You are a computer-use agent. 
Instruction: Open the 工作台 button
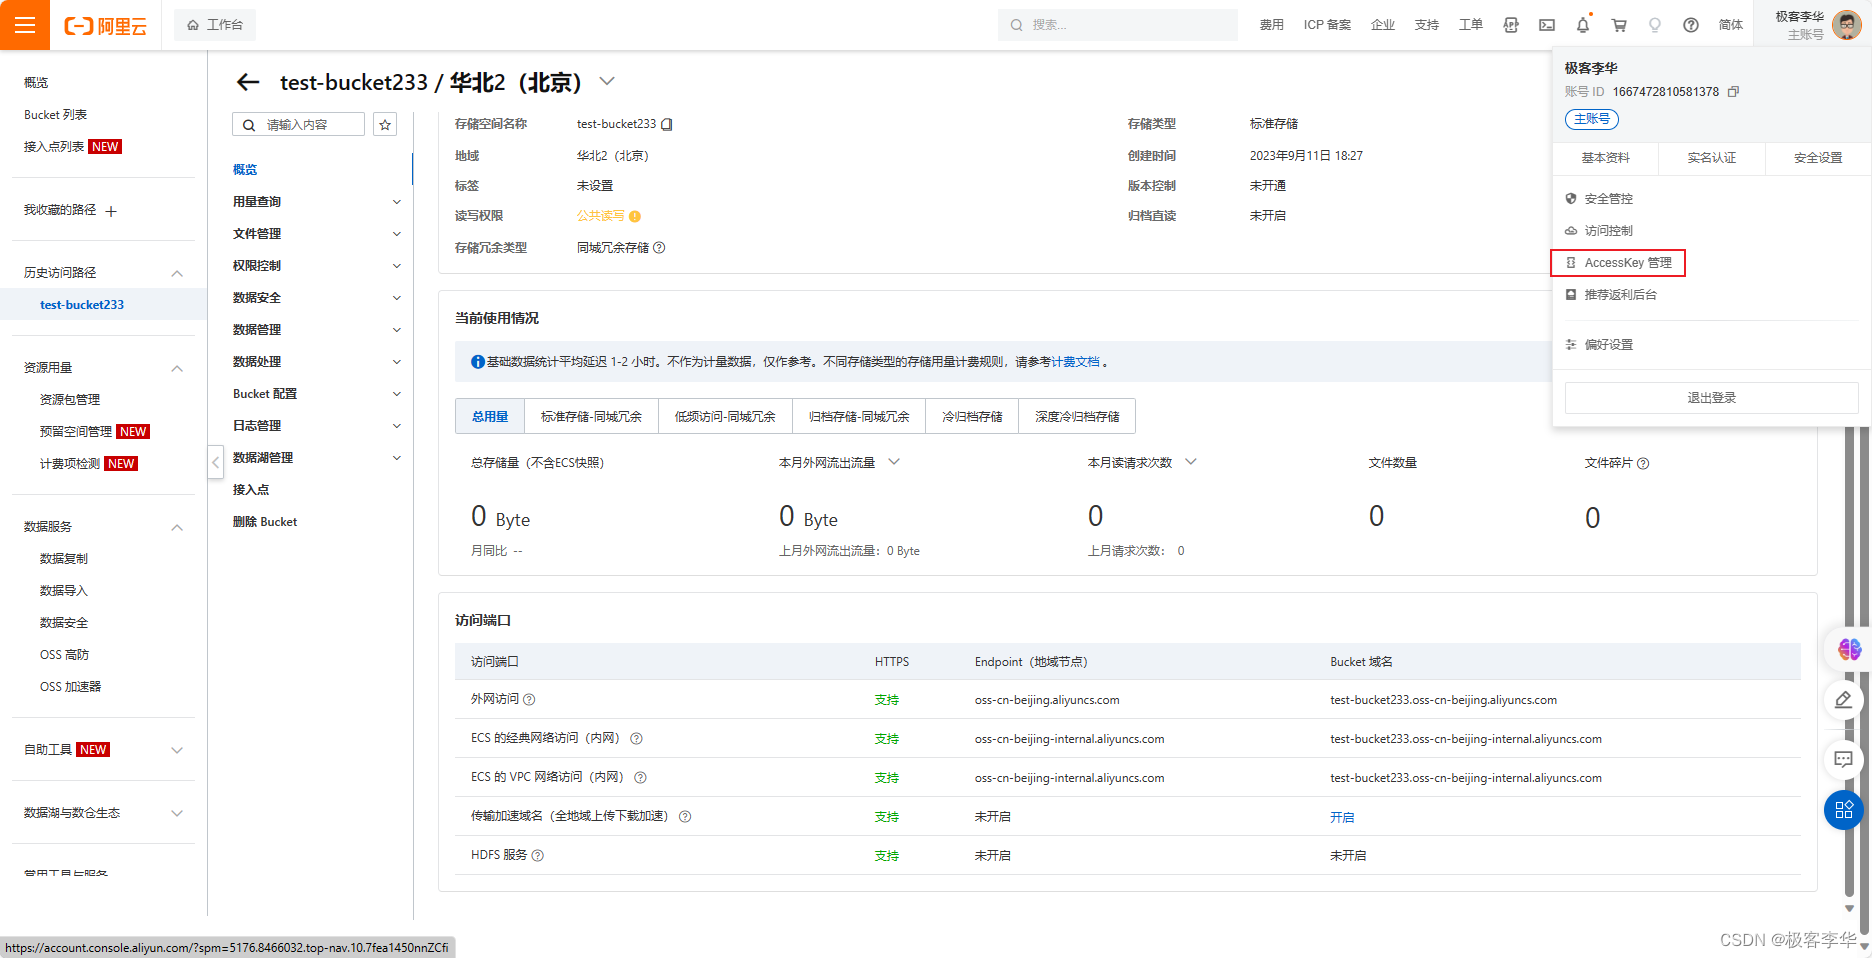[x=215, y=25]
